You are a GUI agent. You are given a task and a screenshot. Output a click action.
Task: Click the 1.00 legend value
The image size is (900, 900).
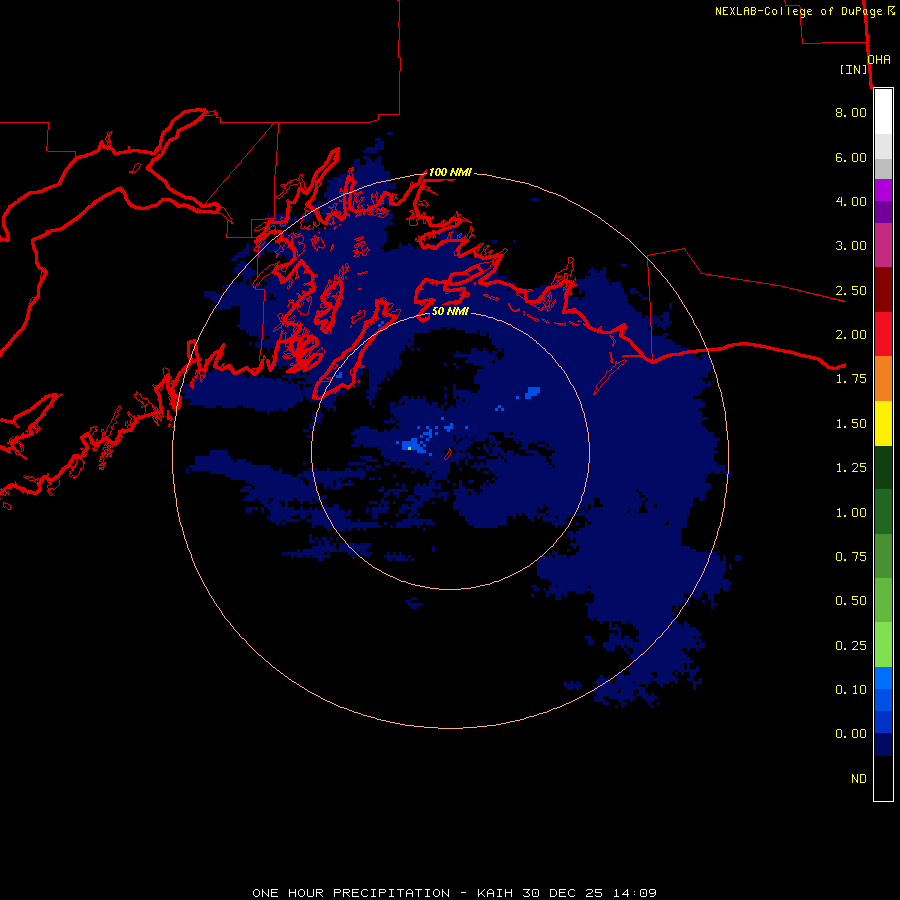(x=851, y=513)
